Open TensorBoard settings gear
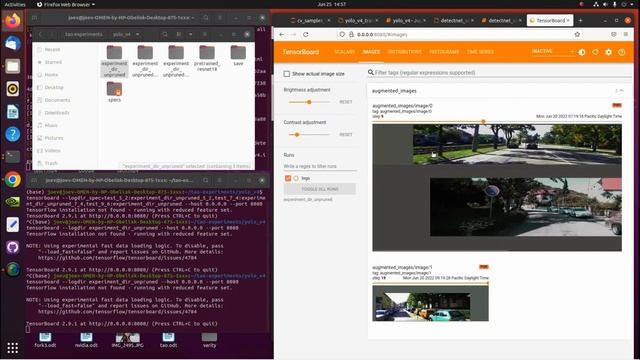The width and height of the screenshot is (640, 360). point(609,52)
